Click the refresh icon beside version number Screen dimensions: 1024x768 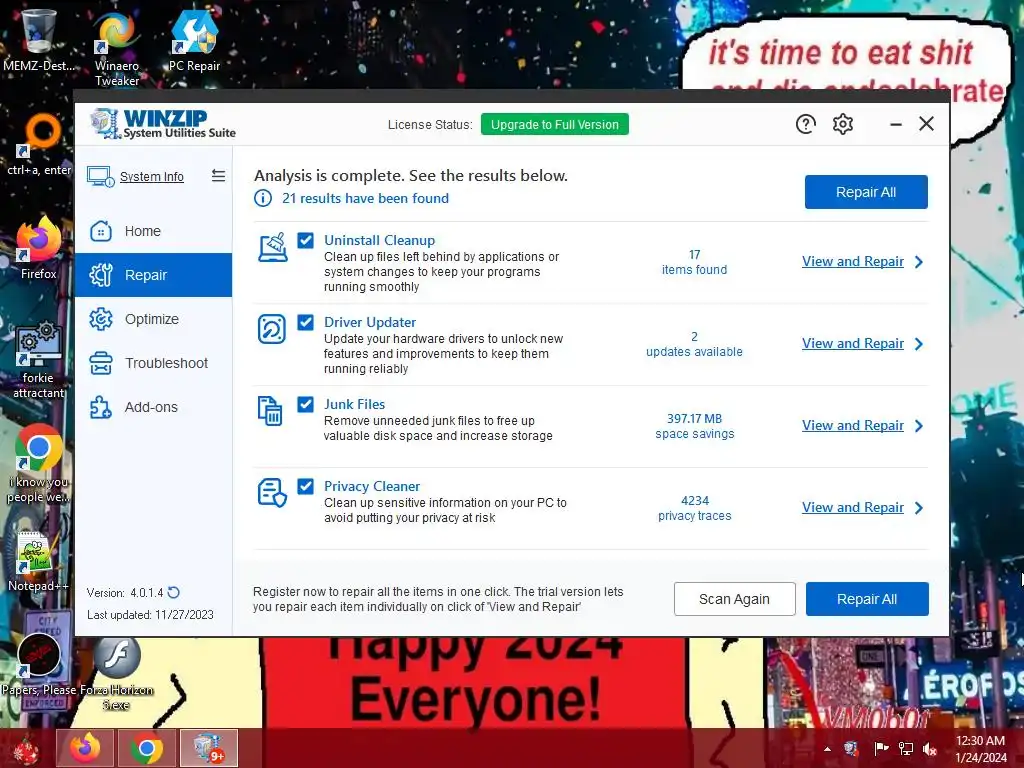(174, 592)
